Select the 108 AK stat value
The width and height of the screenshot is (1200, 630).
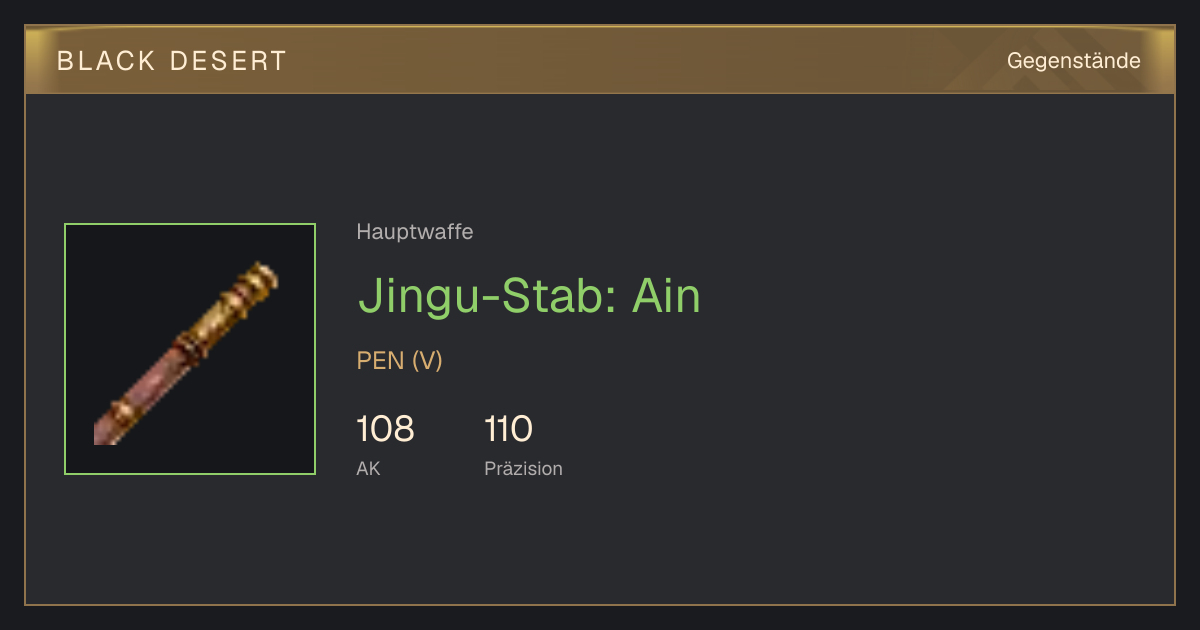tap(385, 430)
